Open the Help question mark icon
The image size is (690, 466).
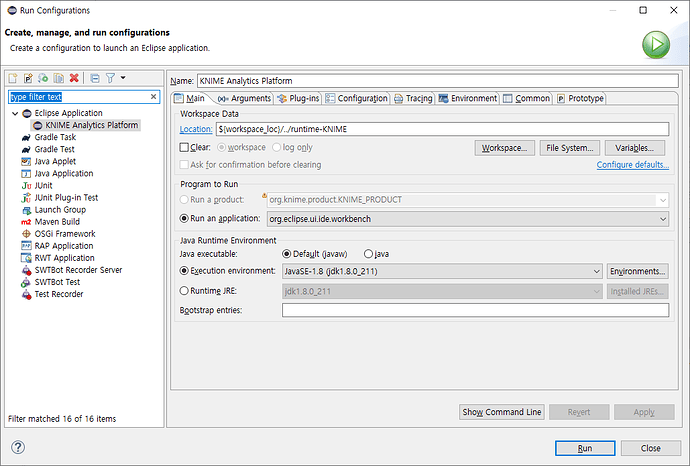tap(18, 448)
